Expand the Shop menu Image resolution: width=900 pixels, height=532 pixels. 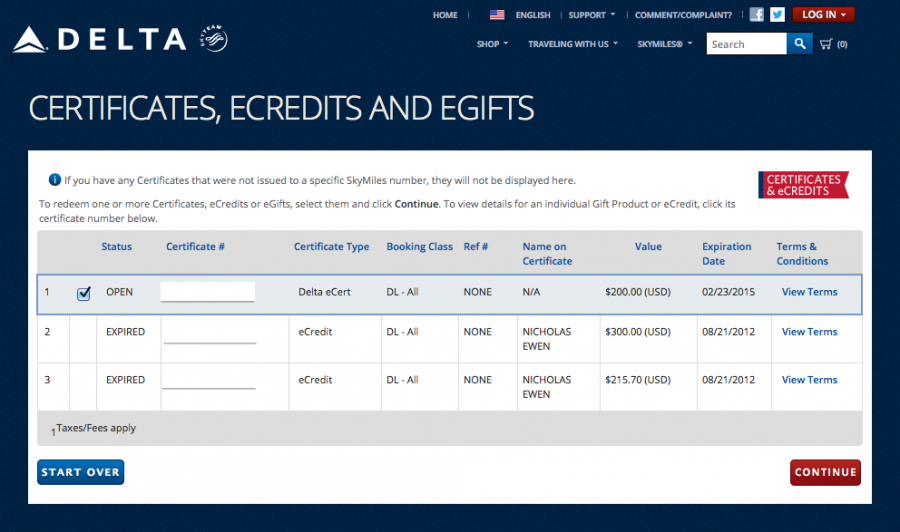492,44
